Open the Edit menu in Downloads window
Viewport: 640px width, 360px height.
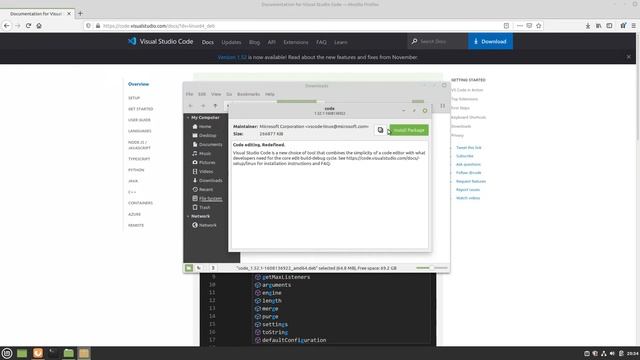pos(202,94)
